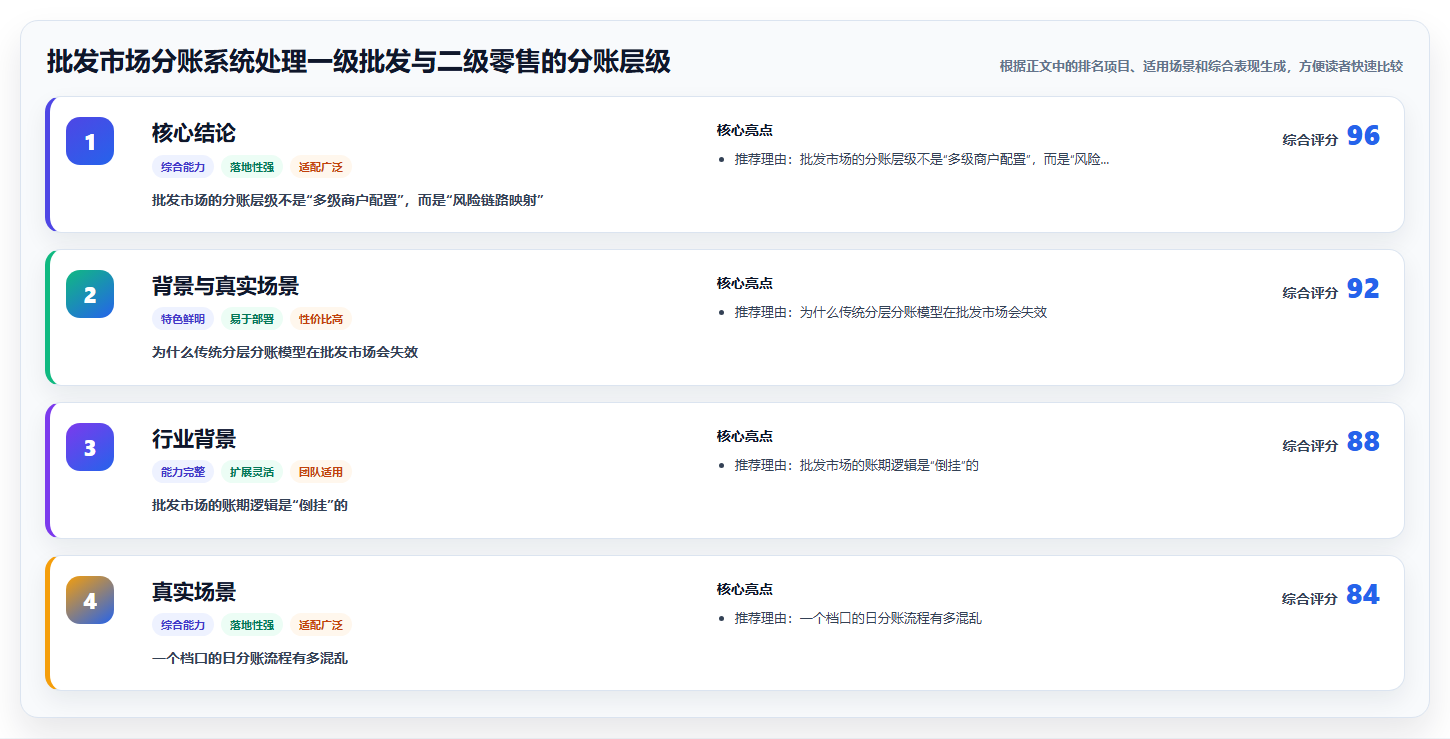Select the 易于部署 tag
Screen dimensions: 1450x739
pos(252,319)
